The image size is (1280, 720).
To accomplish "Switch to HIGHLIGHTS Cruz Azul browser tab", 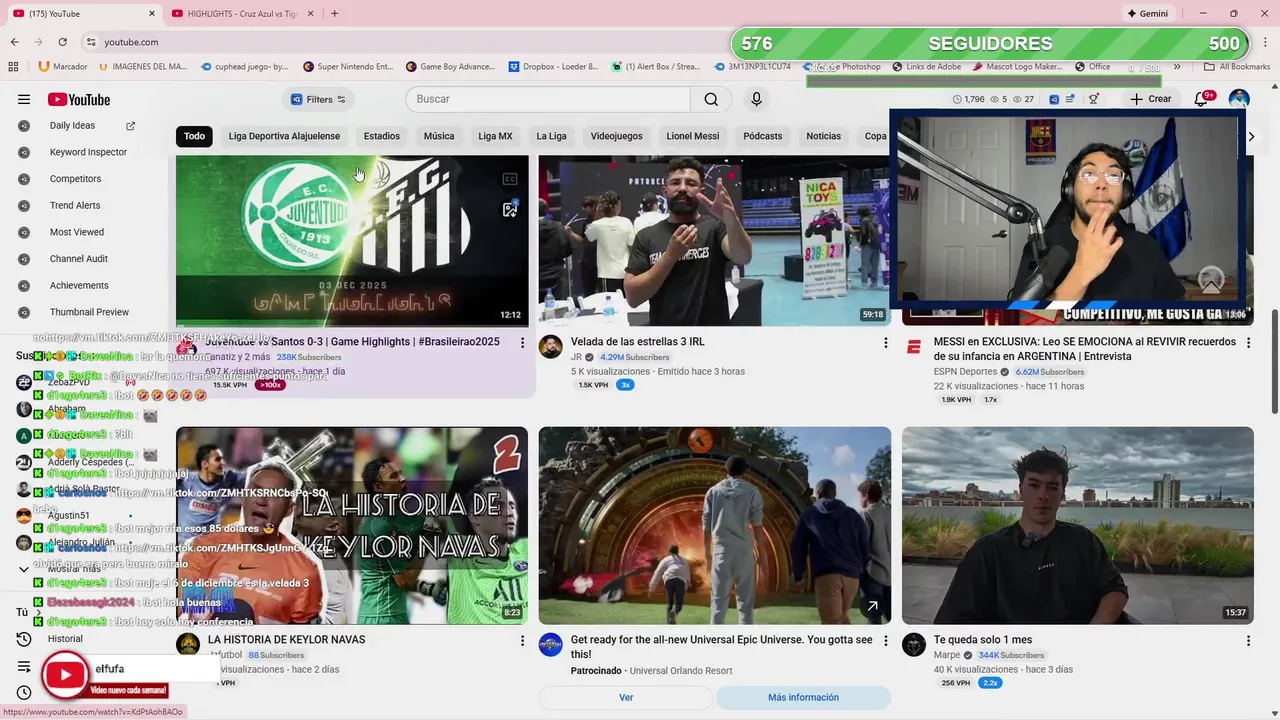I will click(241, 14).
